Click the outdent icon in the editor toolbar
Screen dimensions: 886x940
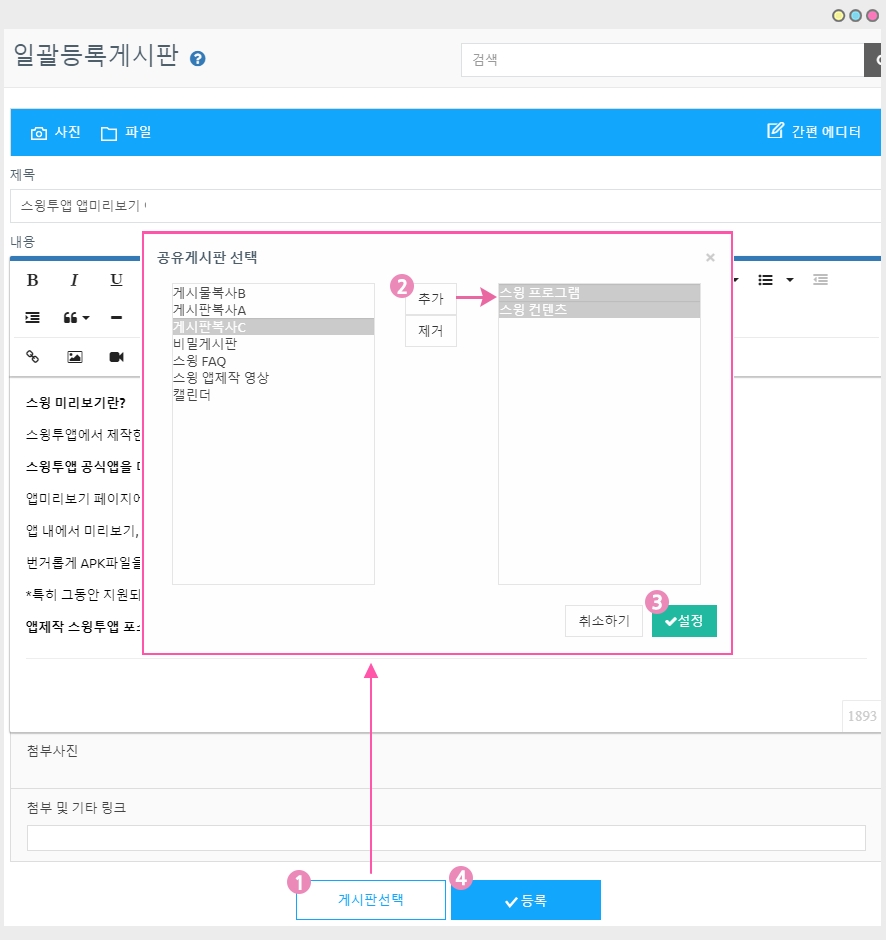[820, 280]
